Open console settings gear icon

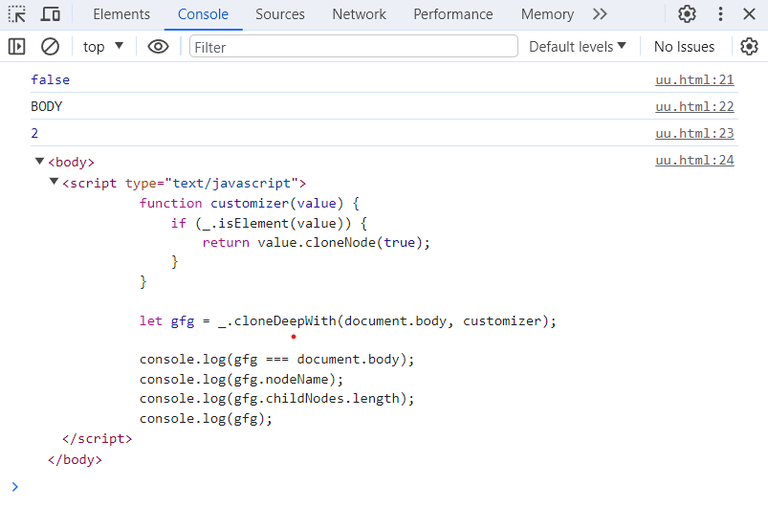[749, 47]
